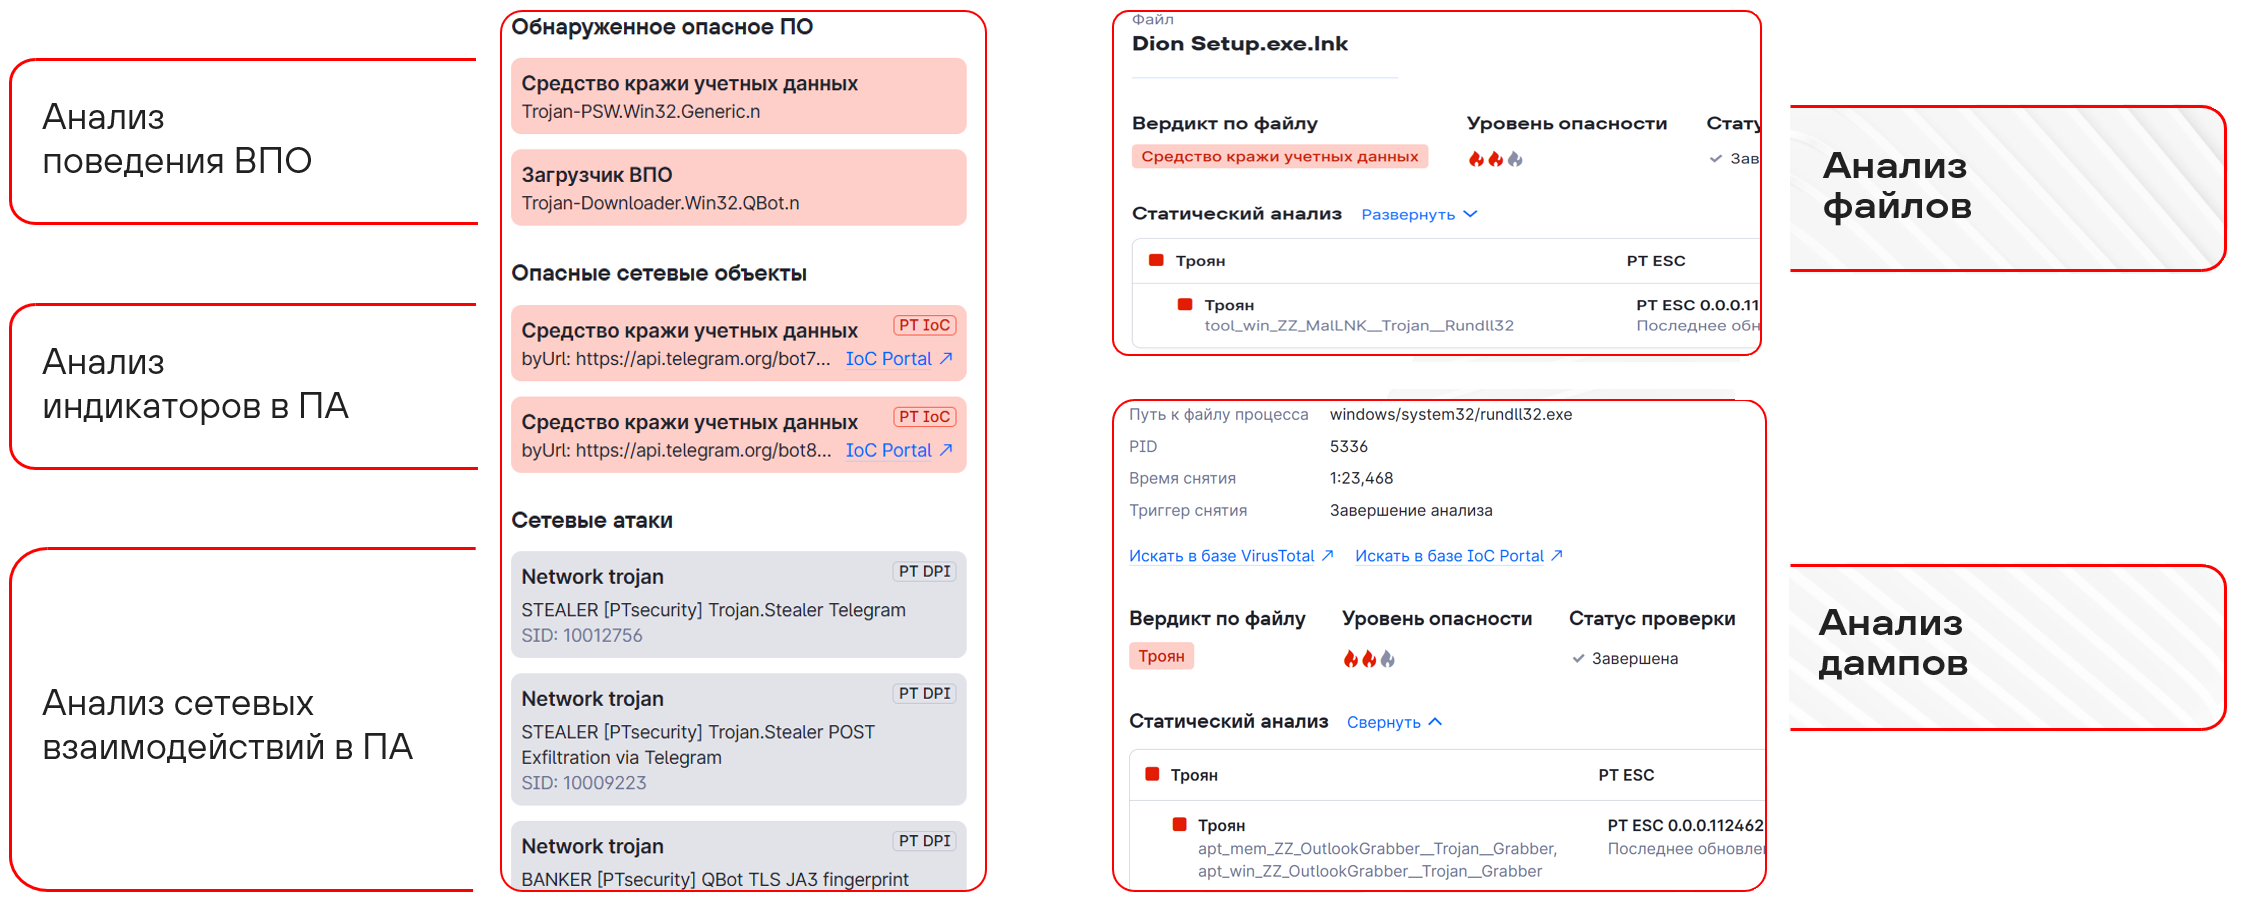
Task: Select the Анализ поведения ВПО callout
Action: 243,141
